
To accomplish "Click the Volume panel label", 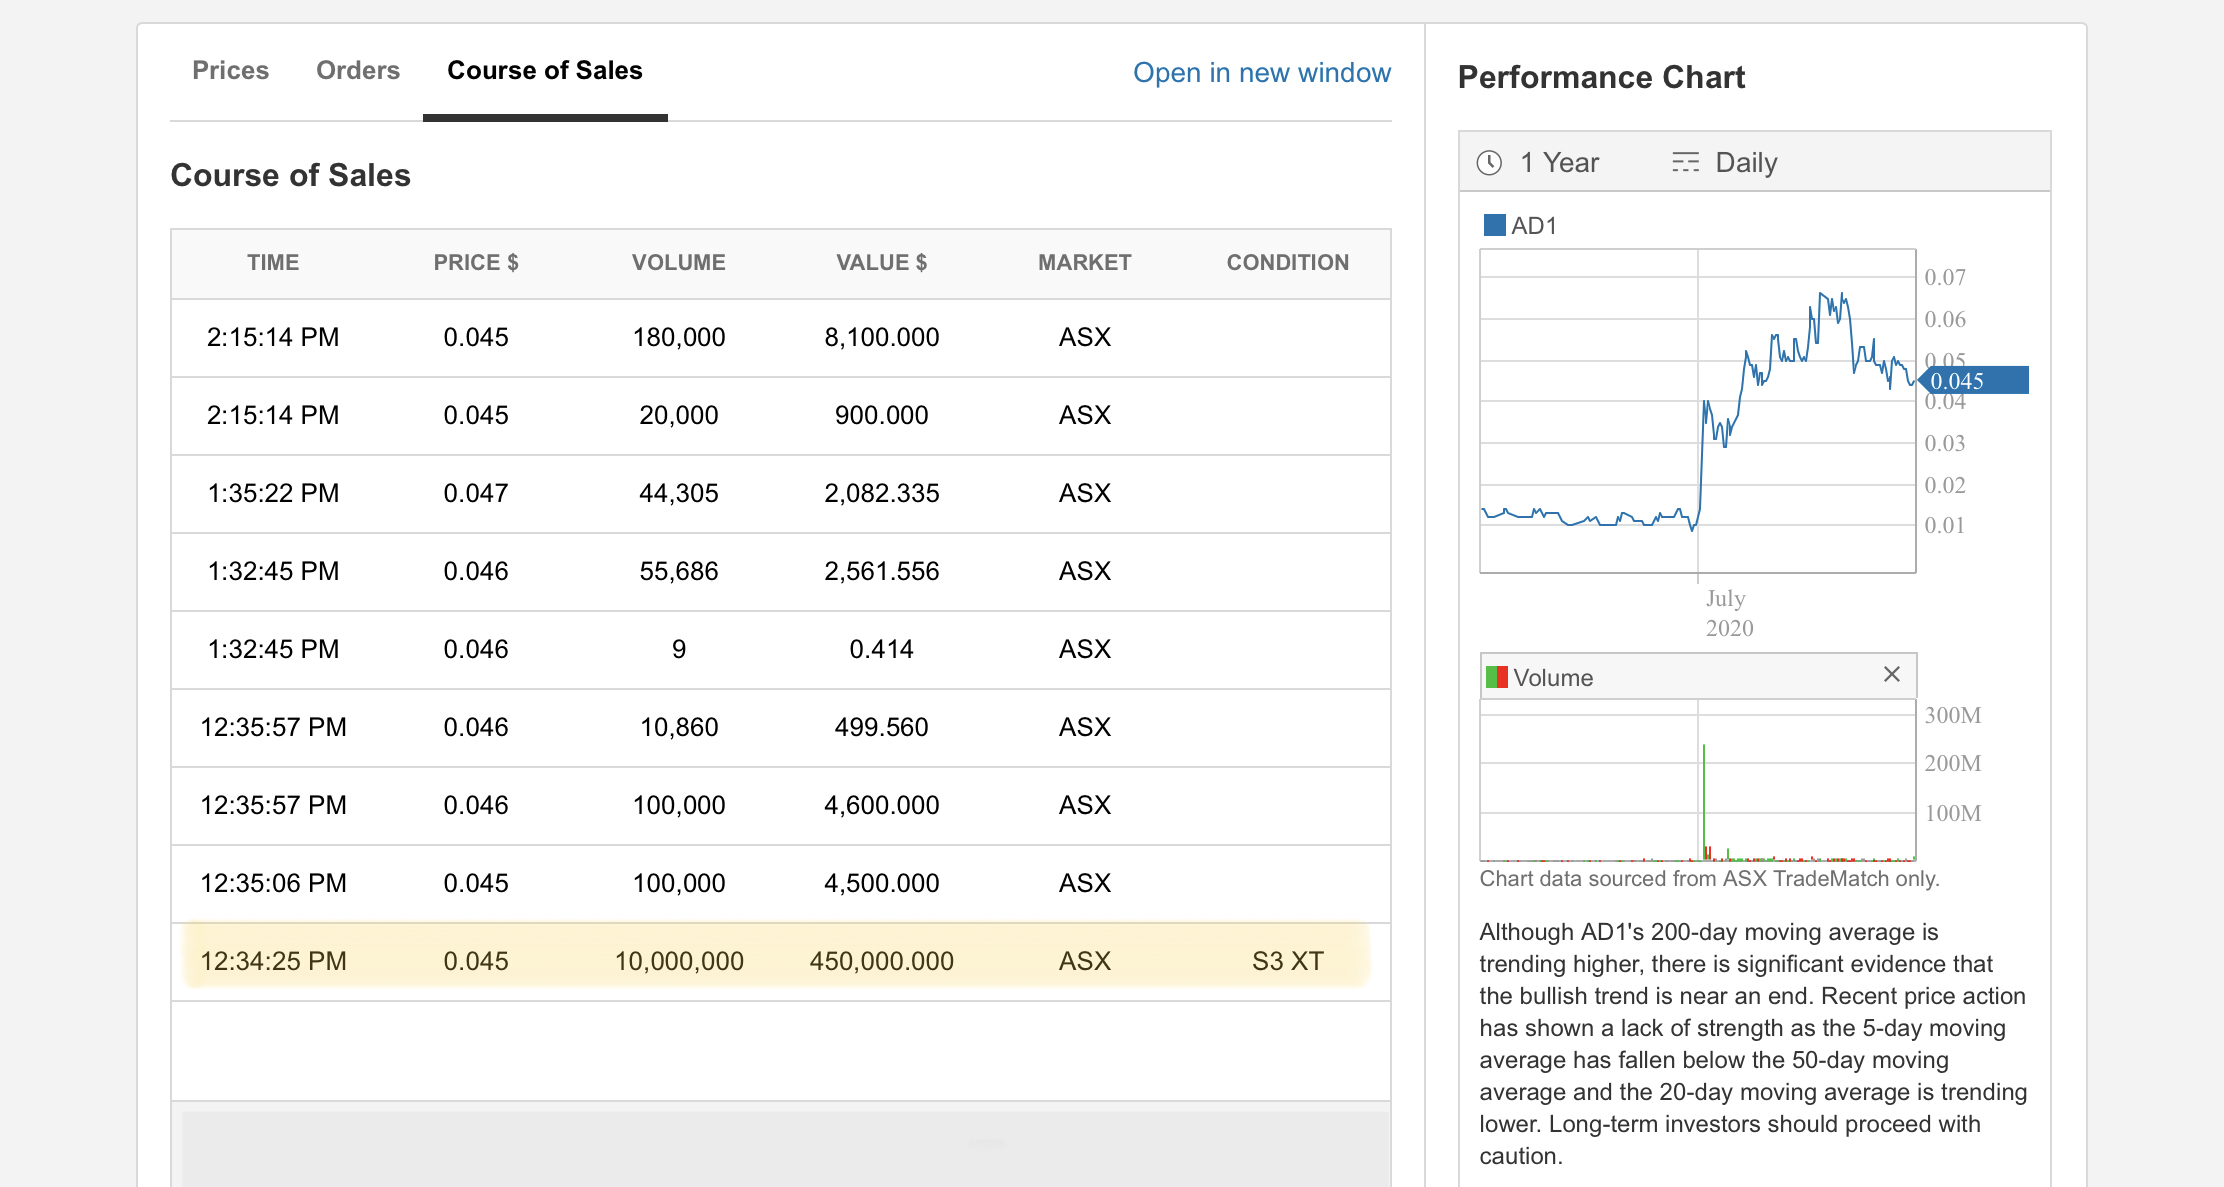I will pos(1552,677).
